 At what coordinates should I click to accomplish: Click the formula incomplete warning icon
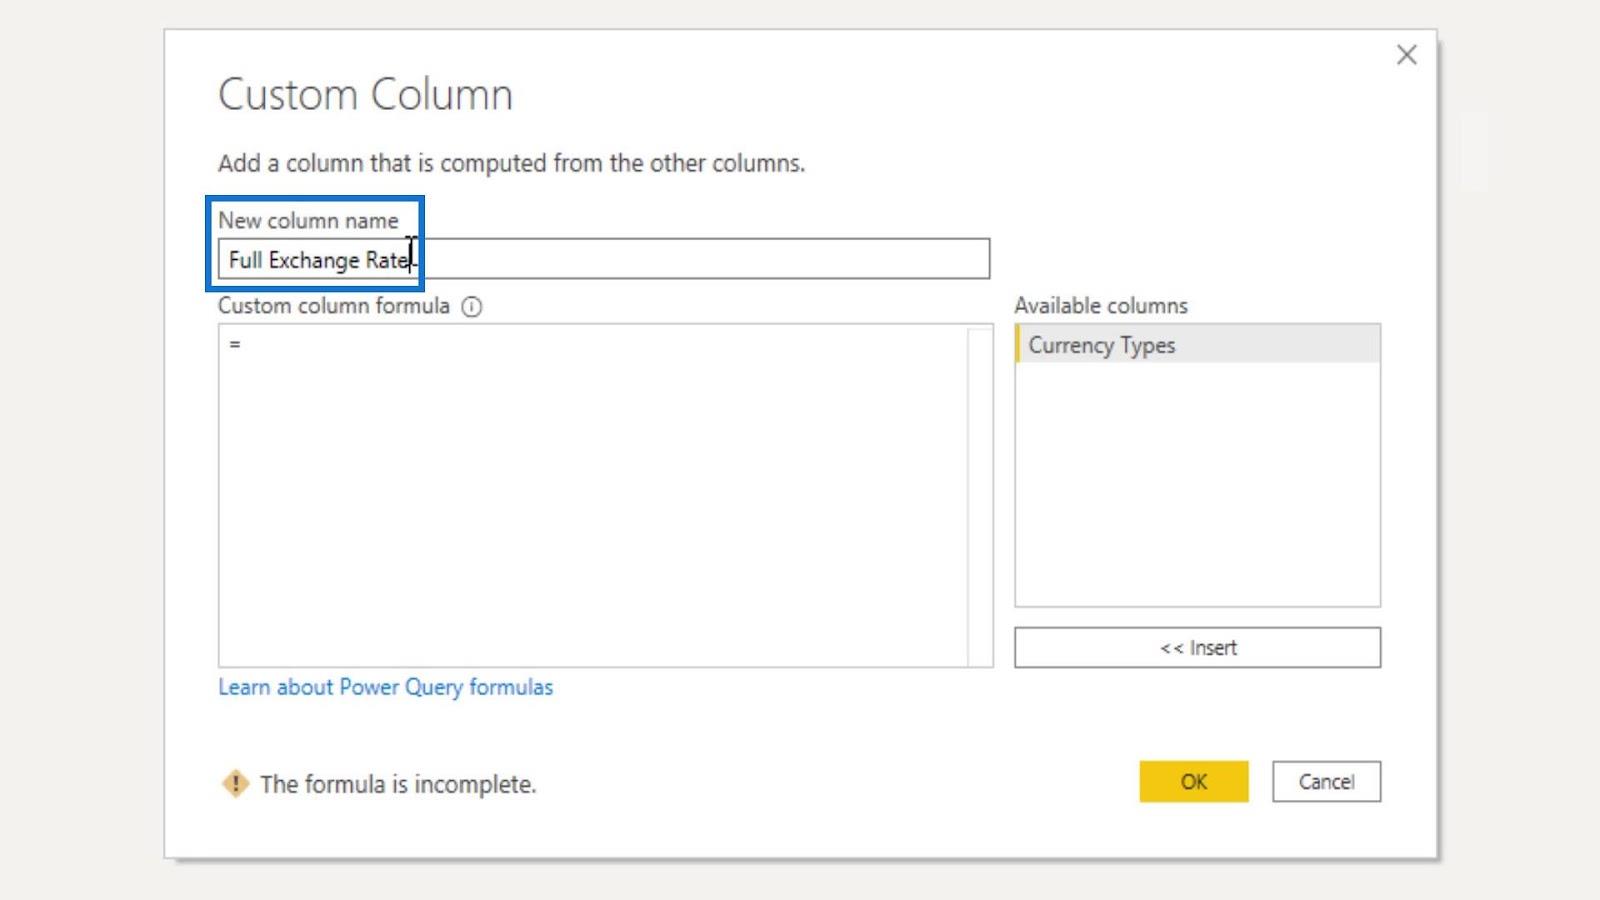point(235,784)
